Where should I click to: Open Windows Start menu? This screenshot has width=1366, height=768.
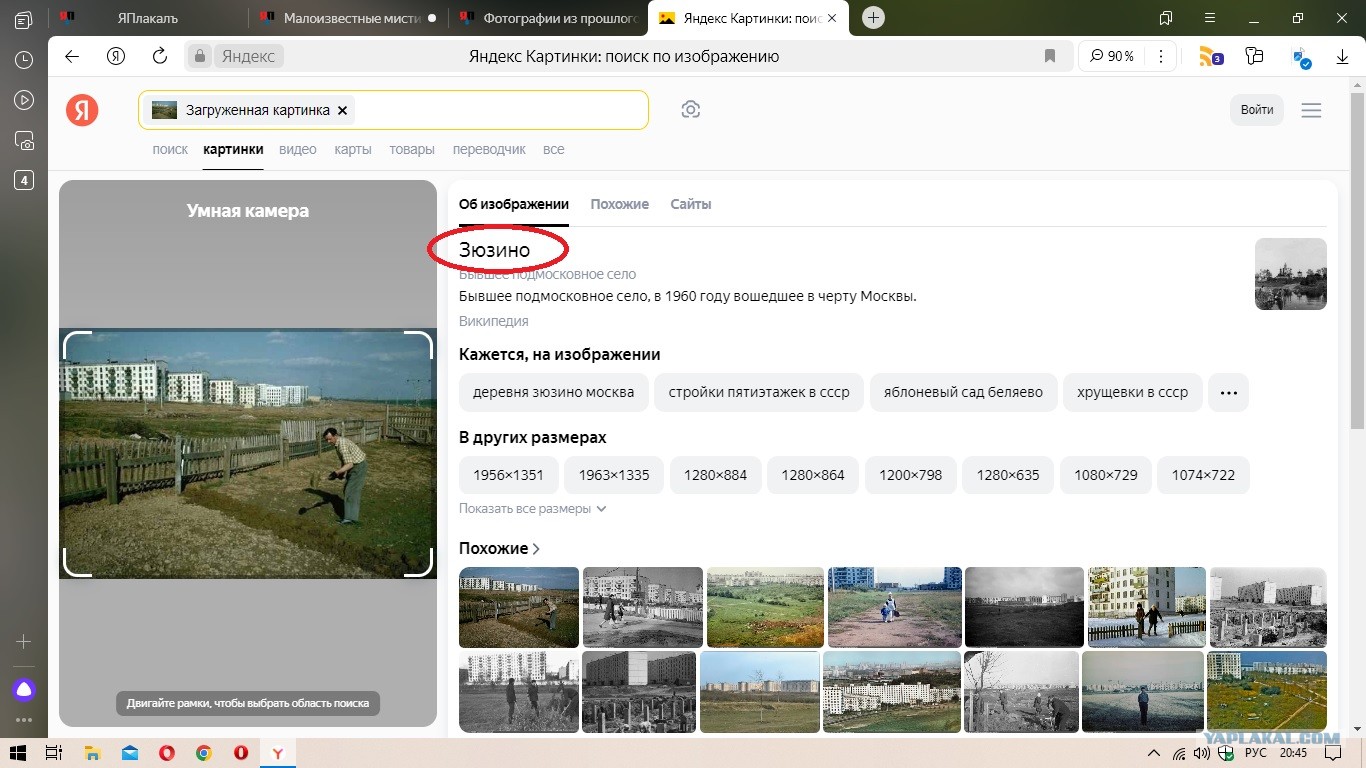(20, 752)
